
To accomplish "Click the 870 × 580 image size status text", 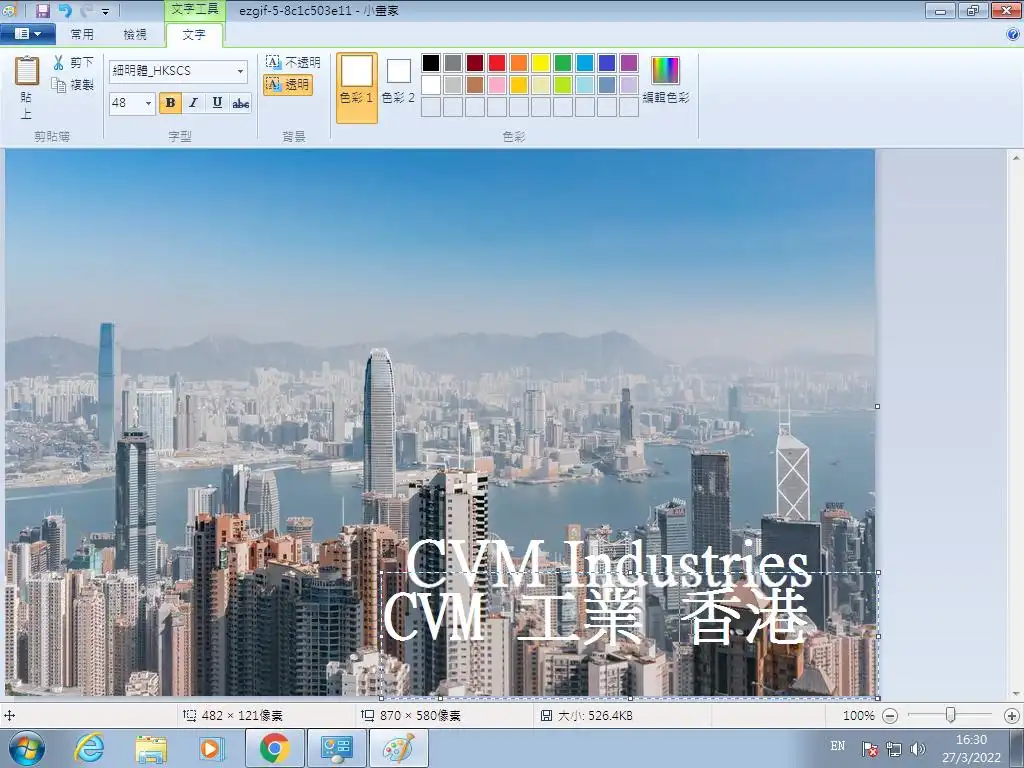I will tap(420, 716).
